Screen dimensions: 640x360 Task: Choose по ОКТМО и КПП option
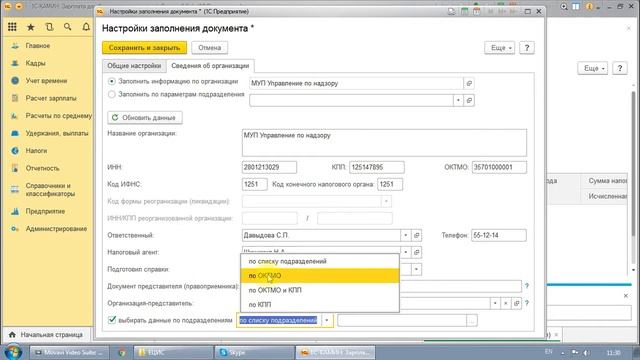(320, 290)
